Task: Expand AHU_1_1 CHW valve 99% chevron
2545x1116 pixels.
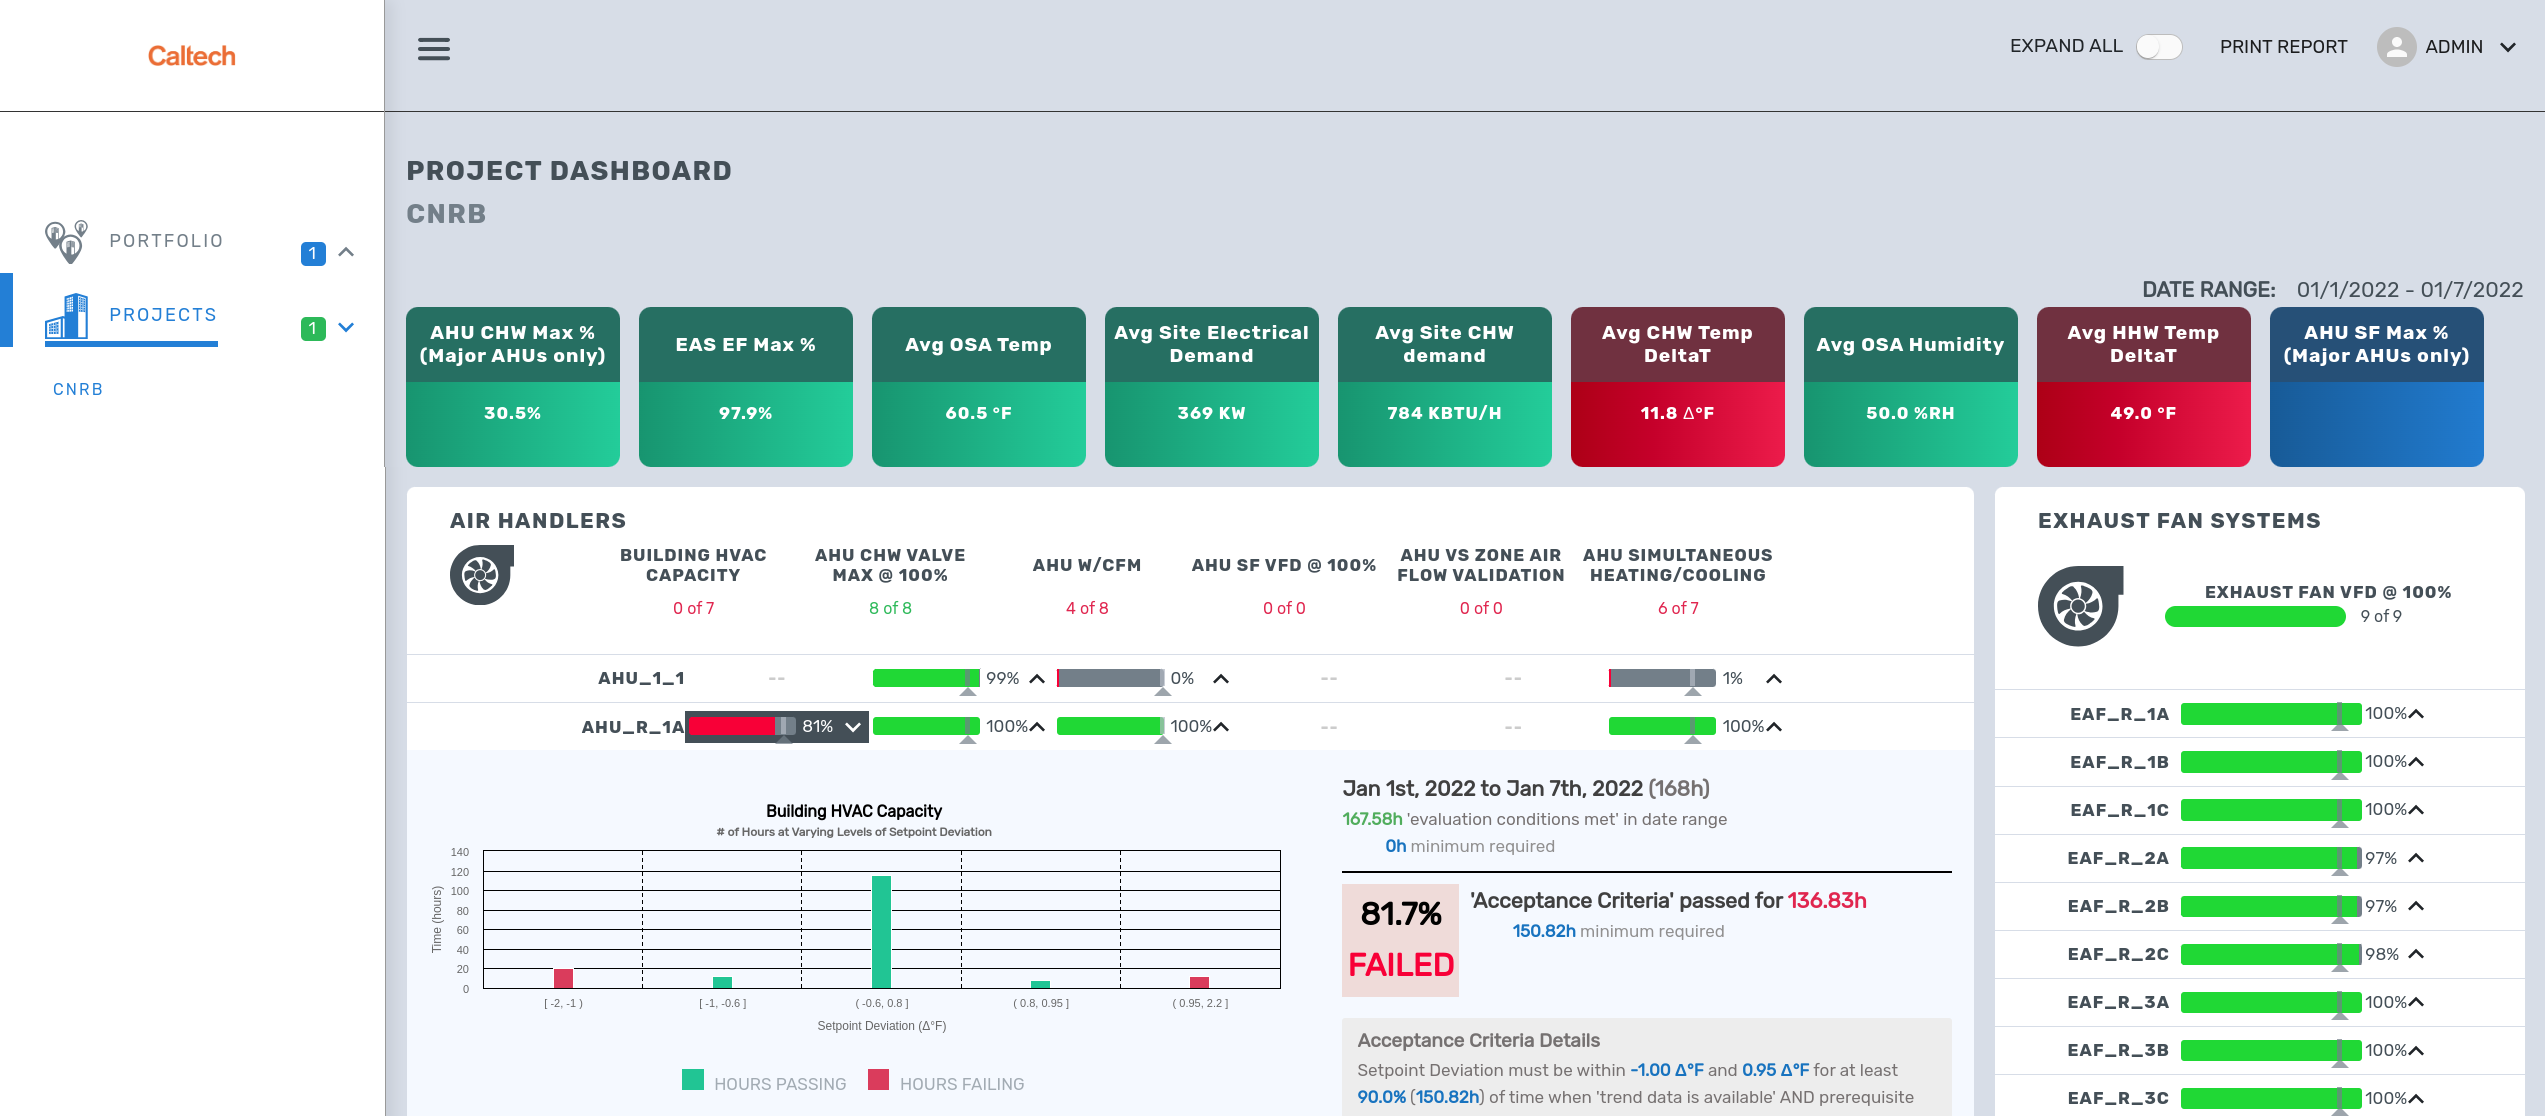Action: coord(1037,679)
